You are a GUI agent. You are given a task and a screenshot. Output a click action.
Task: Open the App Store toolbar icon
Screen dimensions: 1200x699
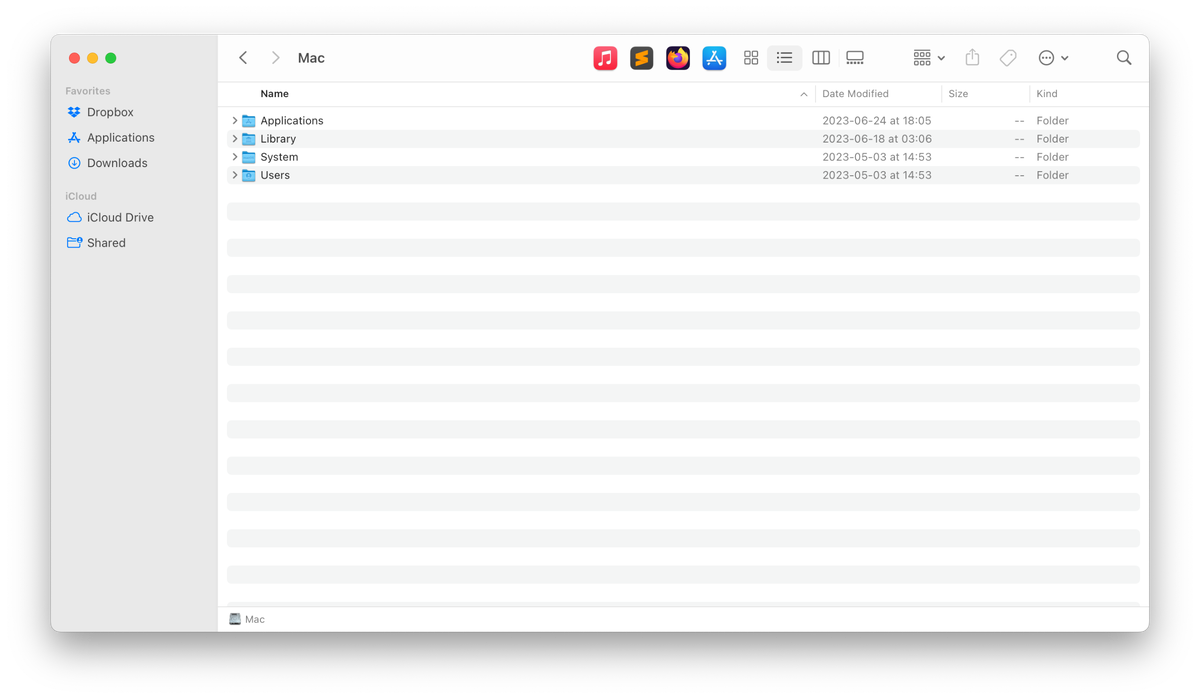(x=714, y=58)
